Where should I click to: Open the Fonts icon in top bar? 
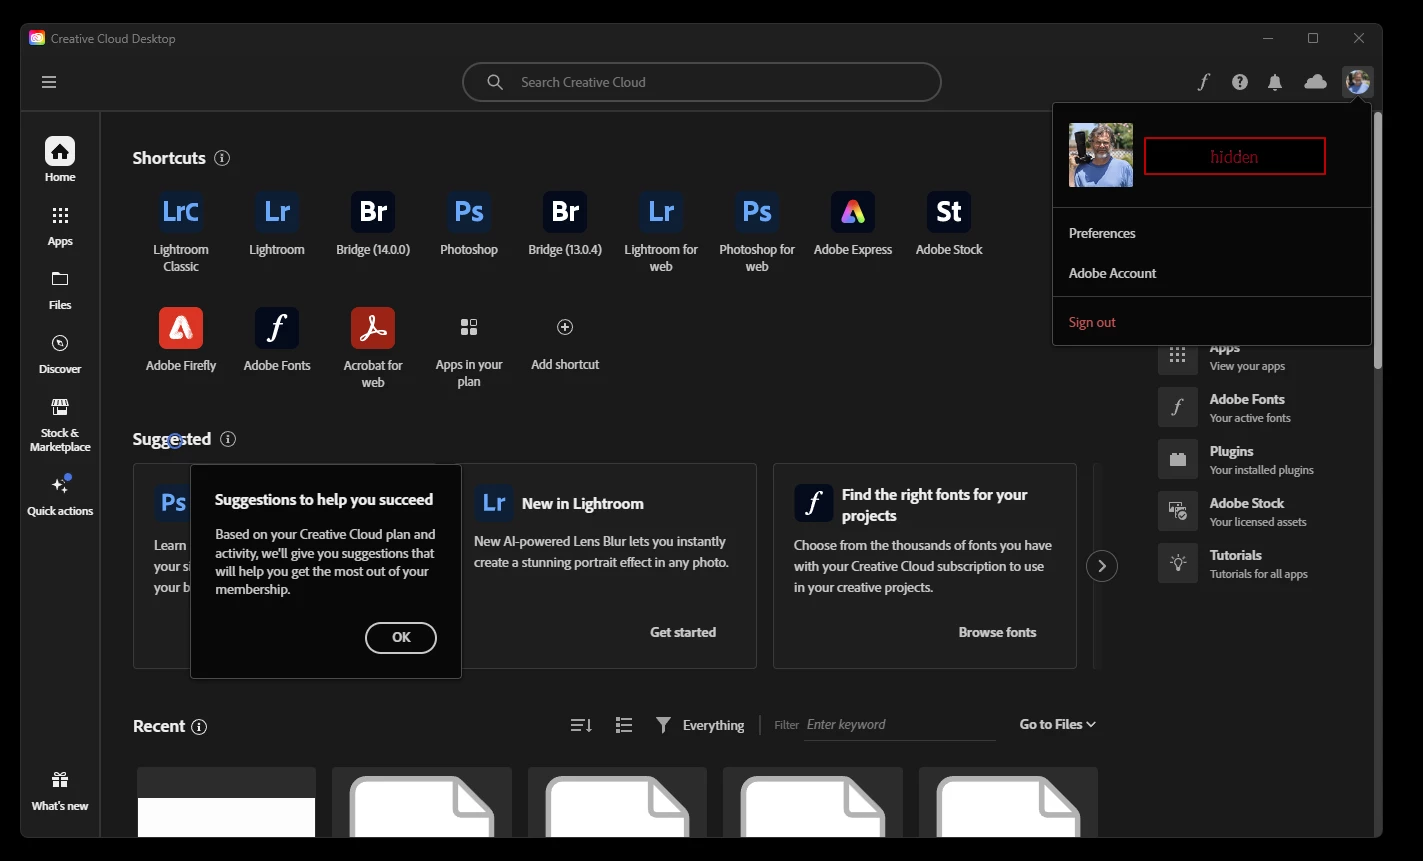[x=1204, y=82]
